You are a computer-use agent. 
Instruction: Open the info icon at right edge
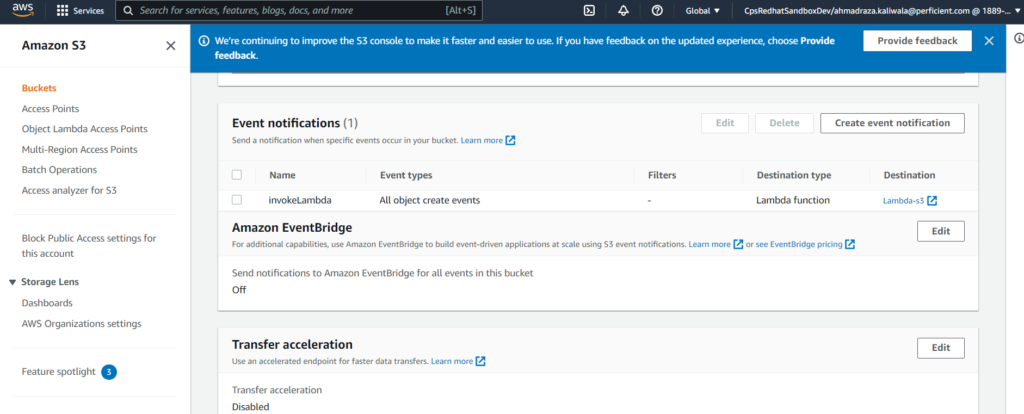1018,39
